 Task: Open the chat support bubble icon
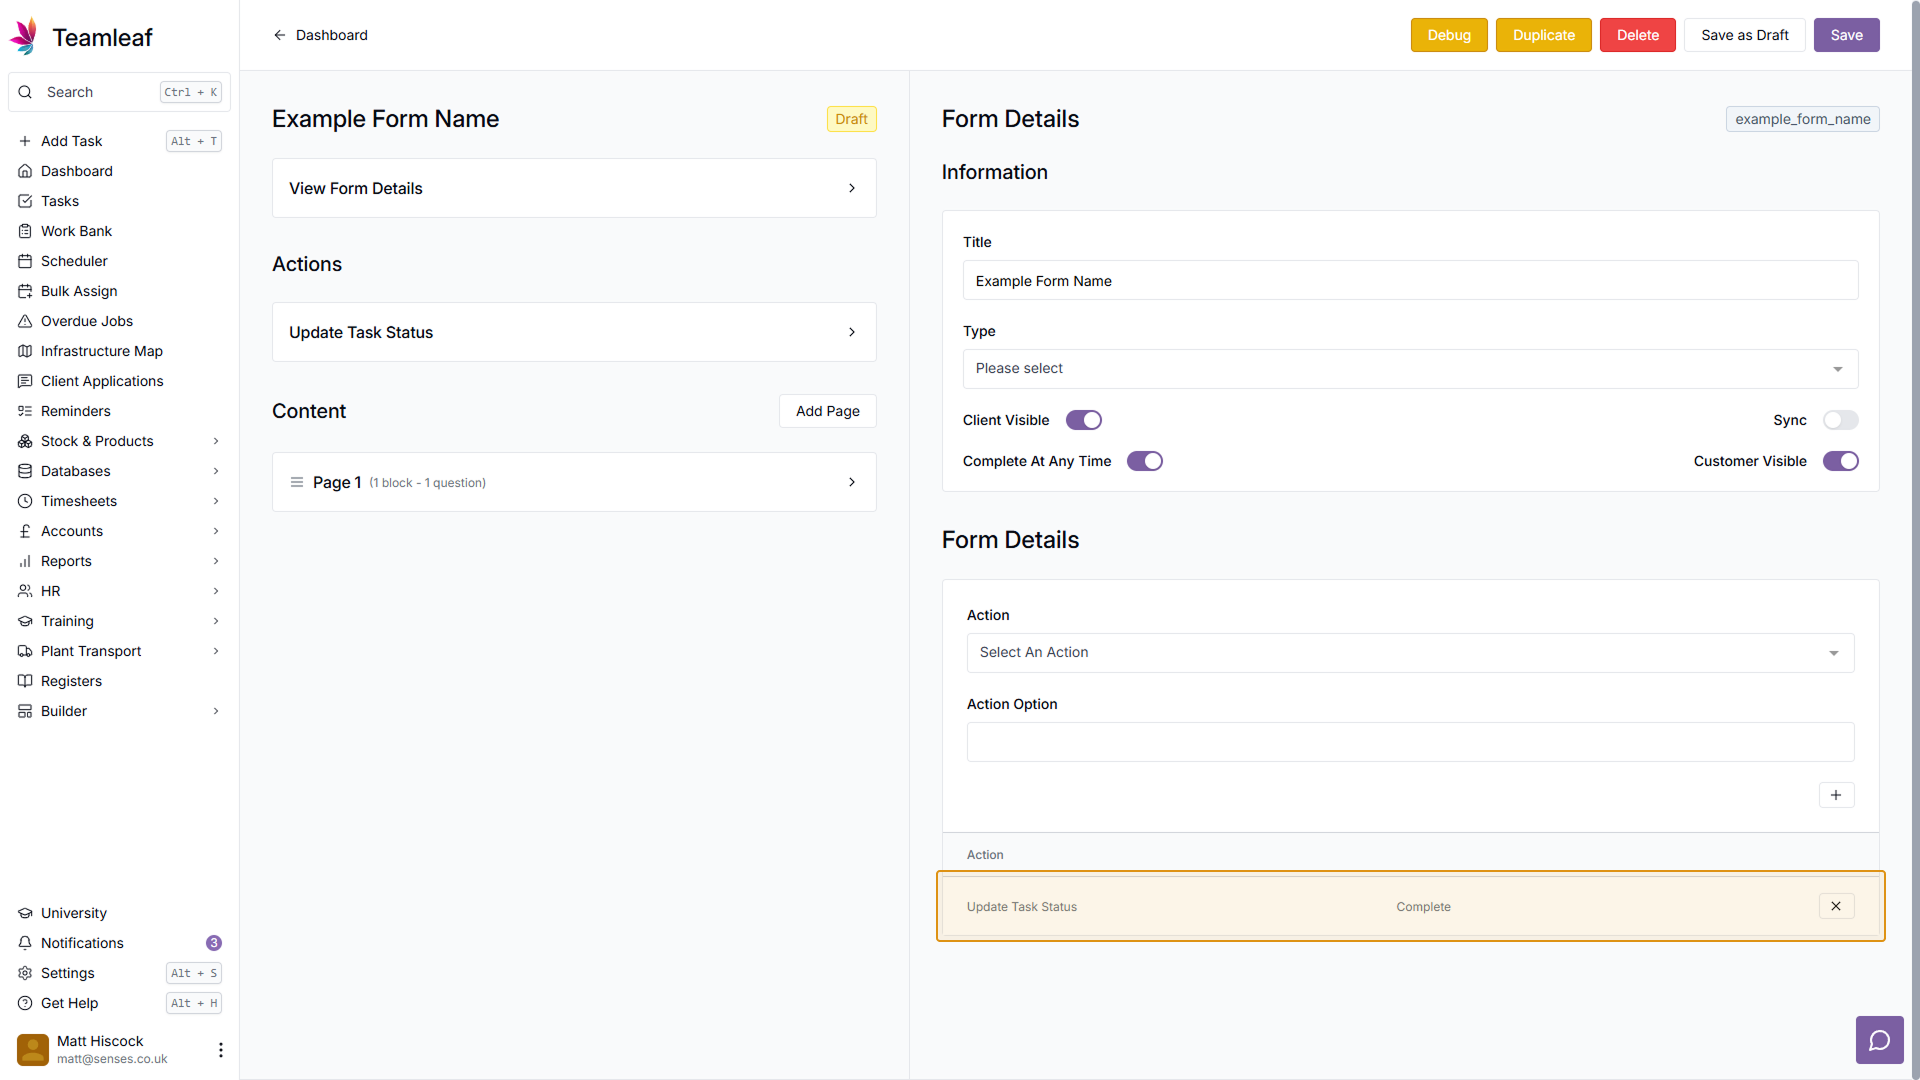click(x=1879, y=1040)
